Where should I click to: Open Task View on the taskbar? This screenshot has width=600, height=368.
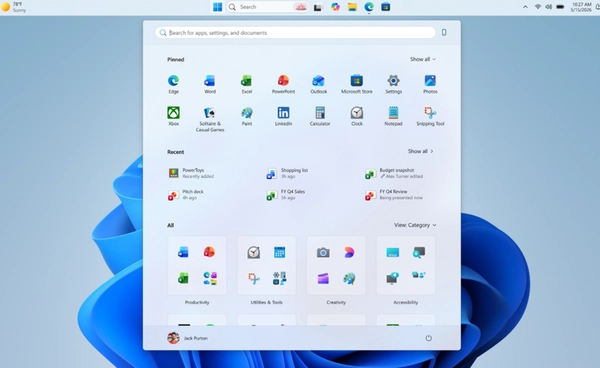tap(318, 7)
